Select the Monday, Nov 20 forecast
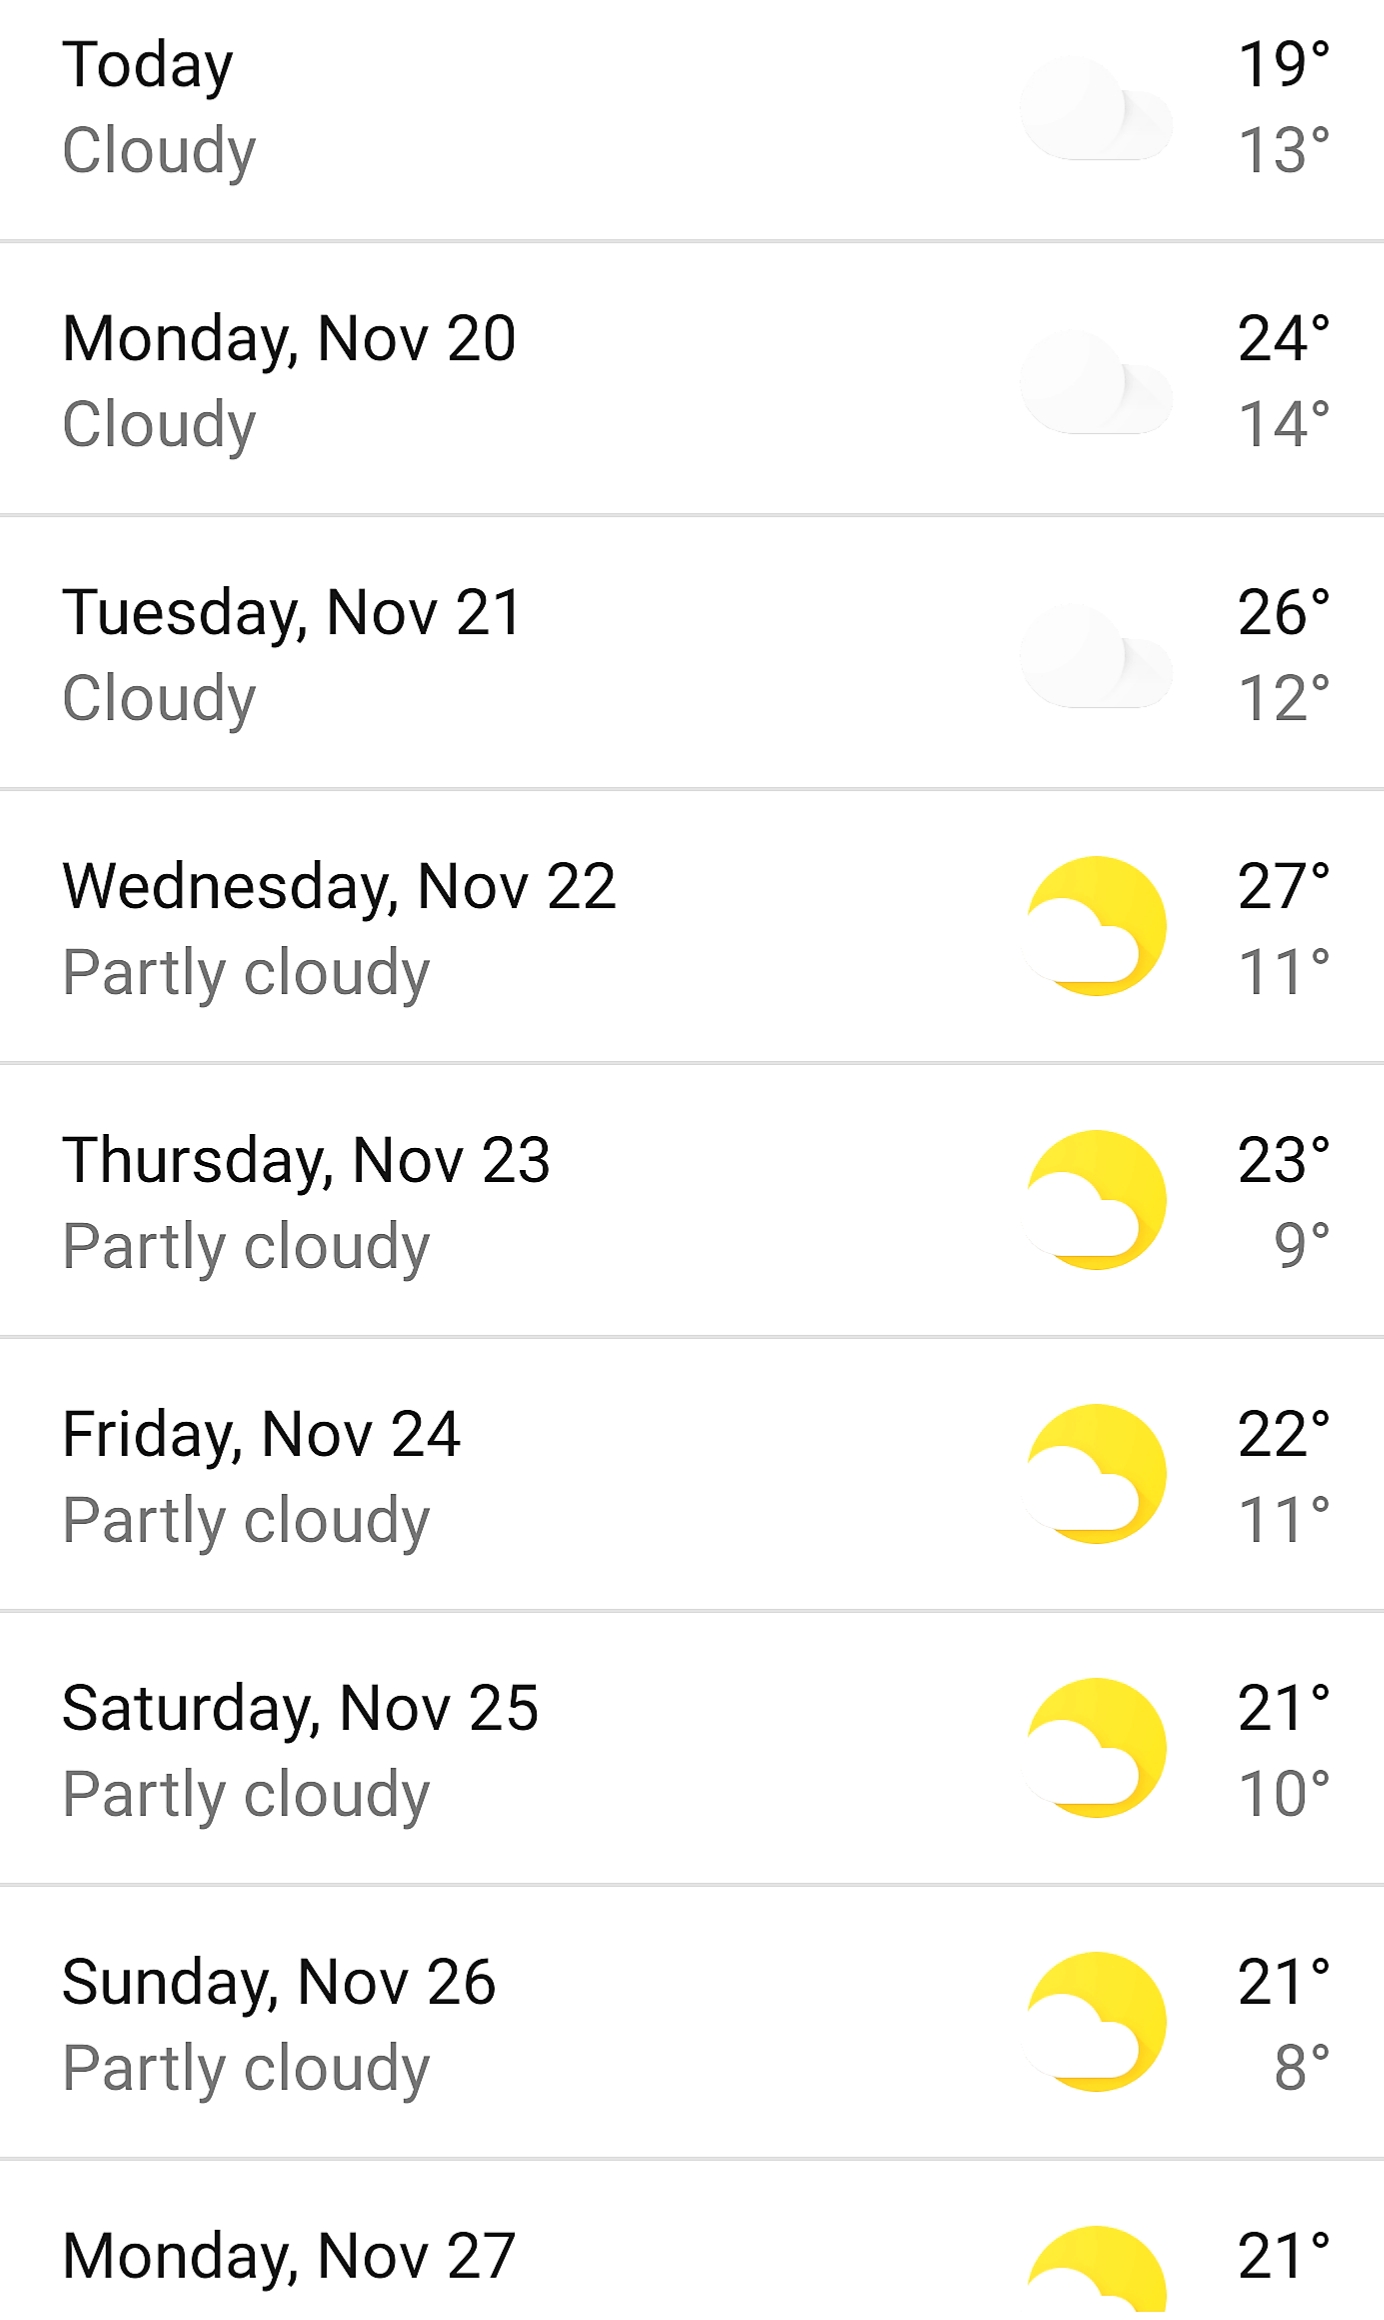 [692, 379]
